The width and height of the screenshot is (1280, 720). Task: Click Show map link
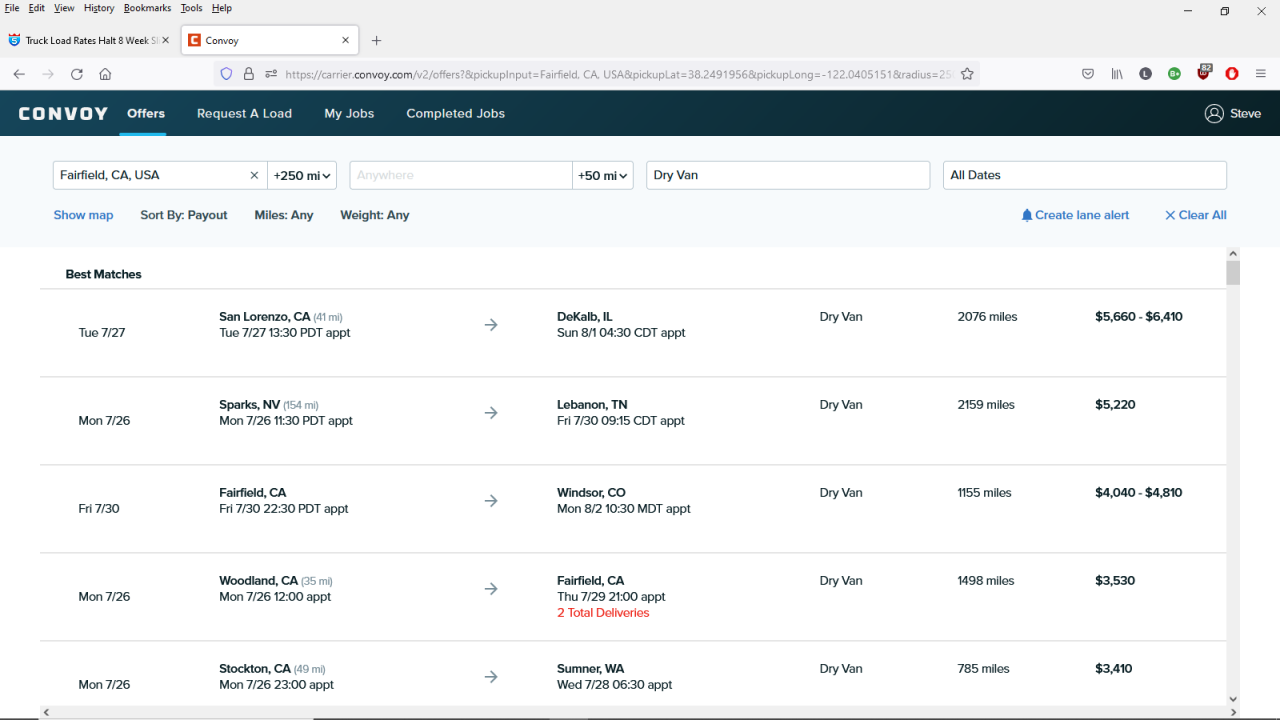tap(83, 215)
